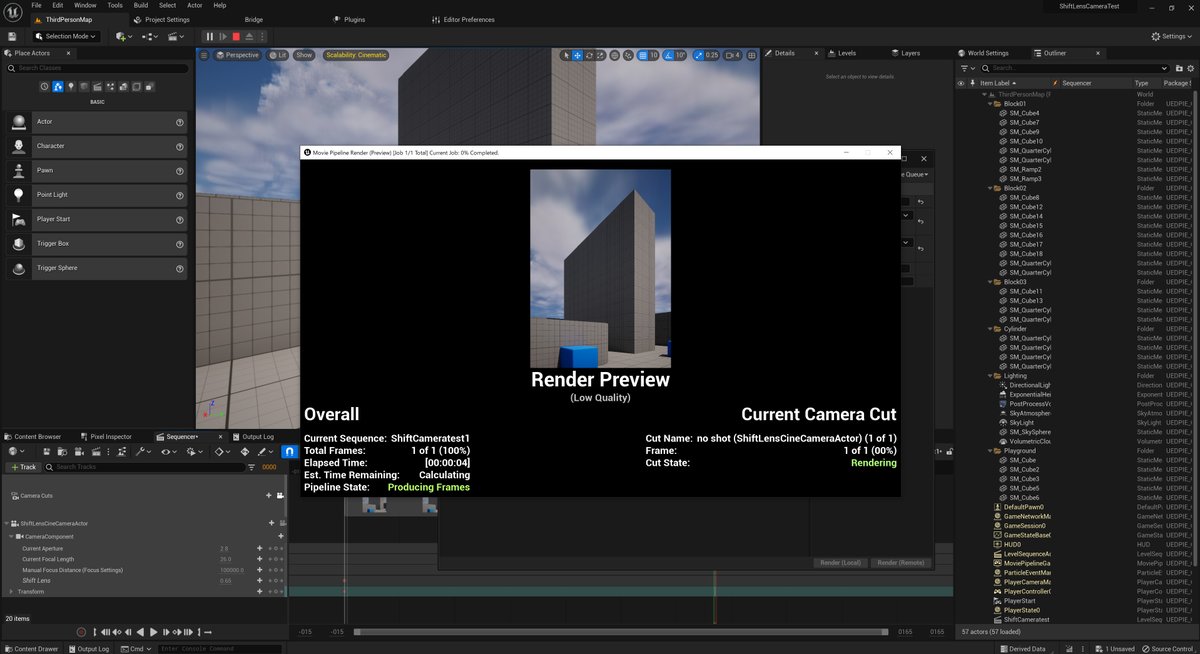Select the Cinematic category clapper icon
The width and height of the screenshot is (1200, 654).
(97, 87)
